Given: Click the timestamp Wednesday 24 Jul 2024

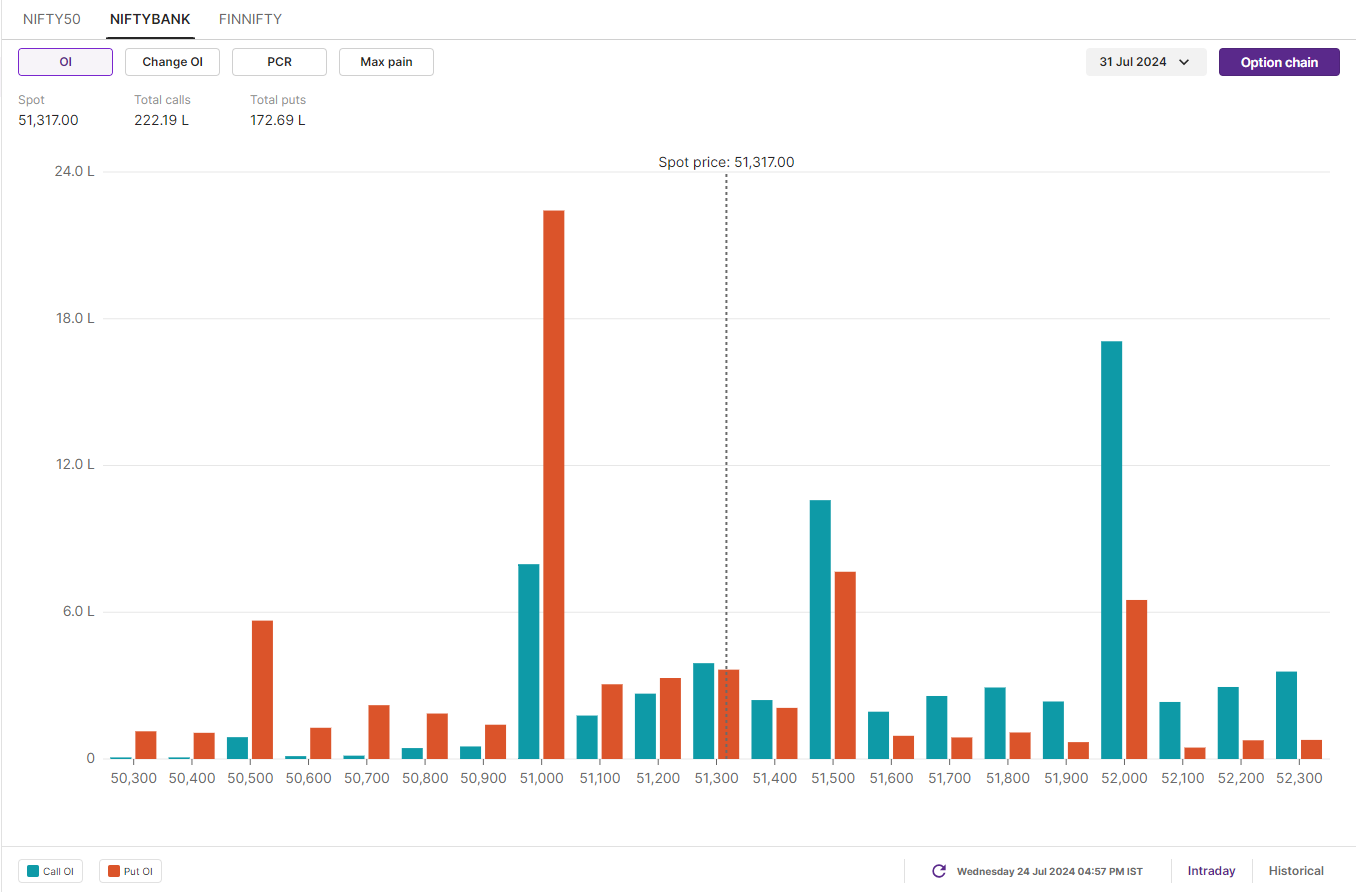Looking at the screenshot, I should click(1050, 872).
